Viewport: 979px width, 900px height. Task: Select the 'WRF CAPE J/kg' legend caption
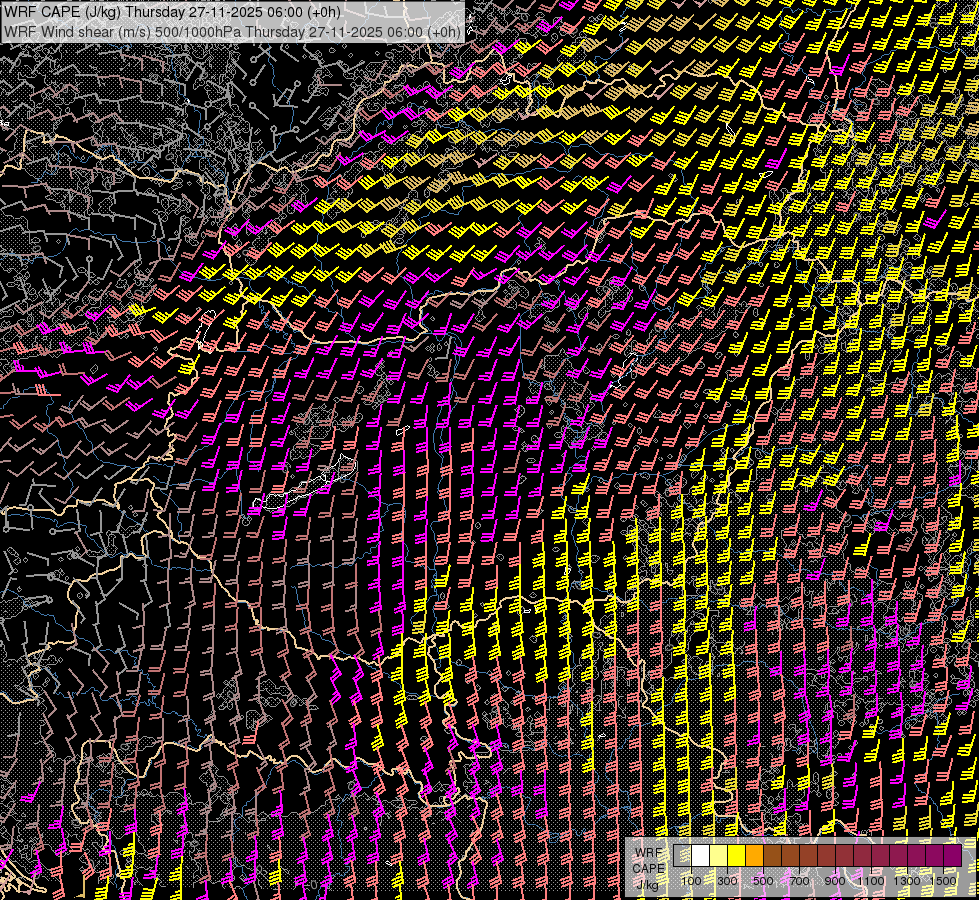tap(649, 868)
